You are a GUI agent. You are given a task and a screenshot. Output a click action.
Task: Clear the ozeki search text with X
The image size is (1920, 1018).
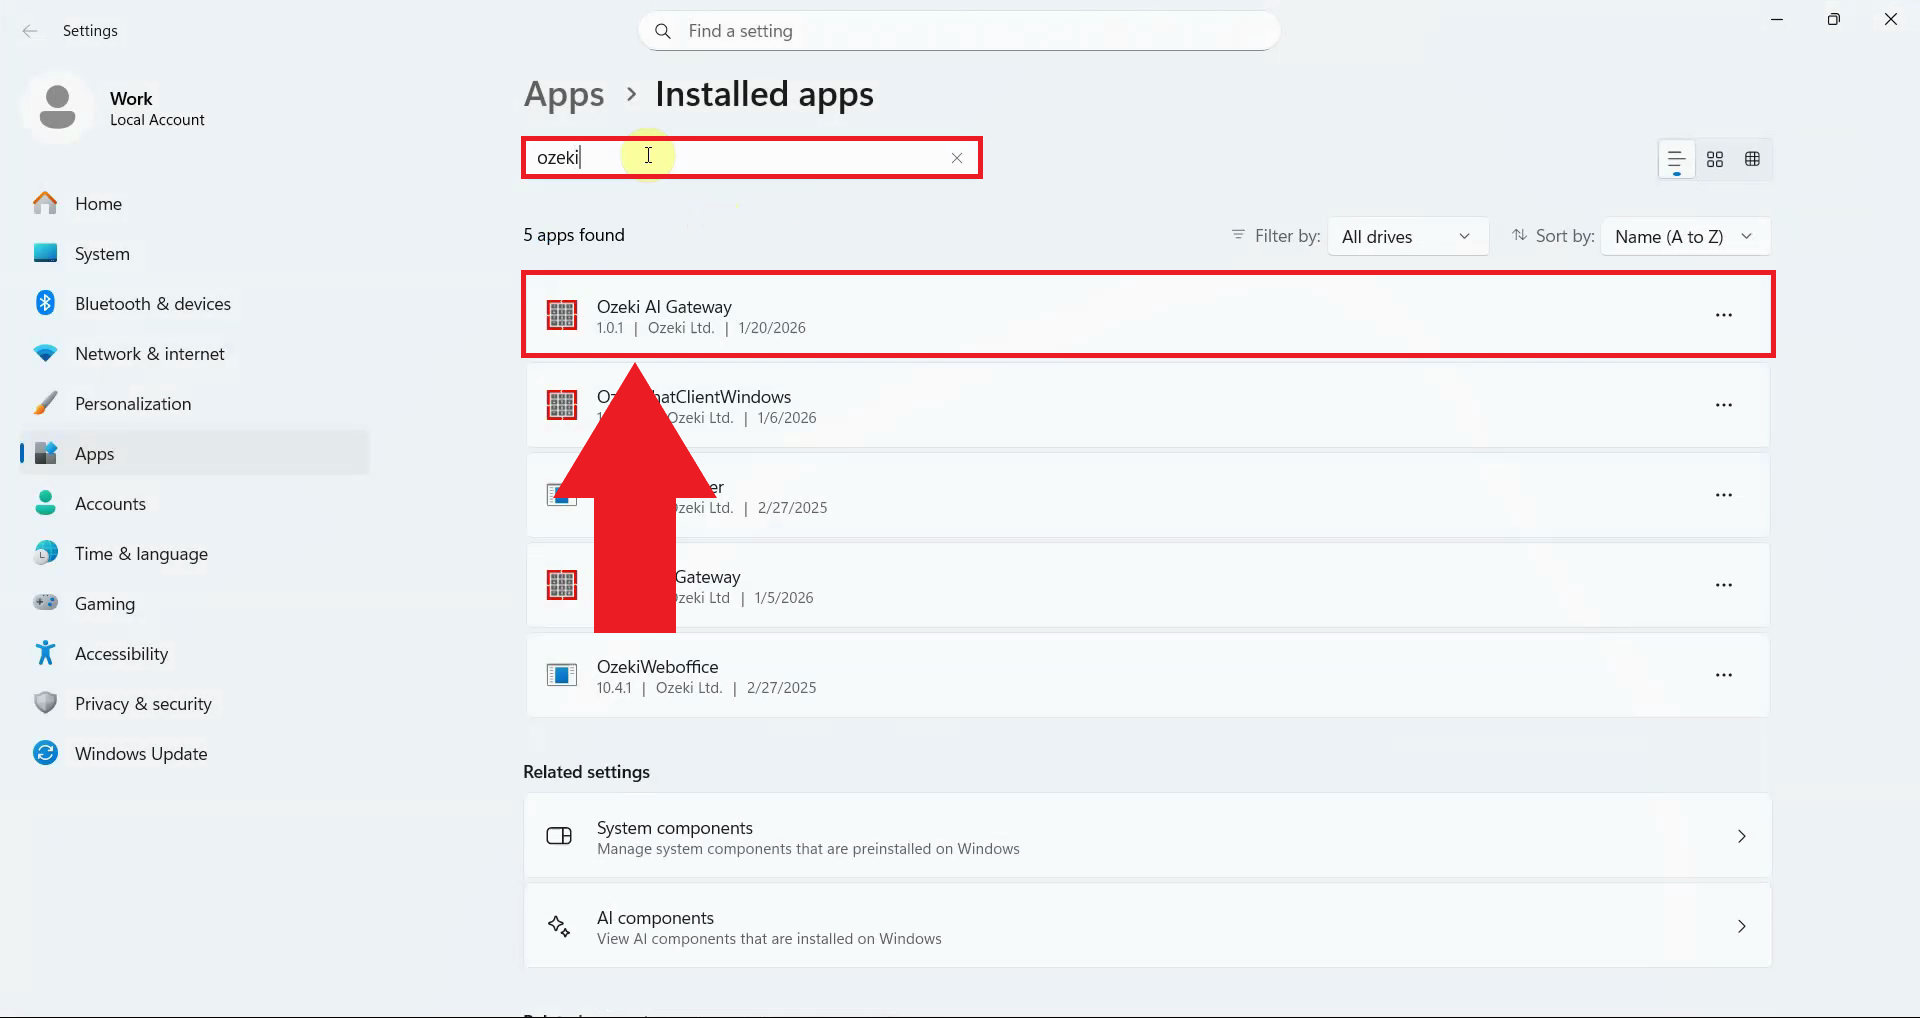click(x=957, y=158)
